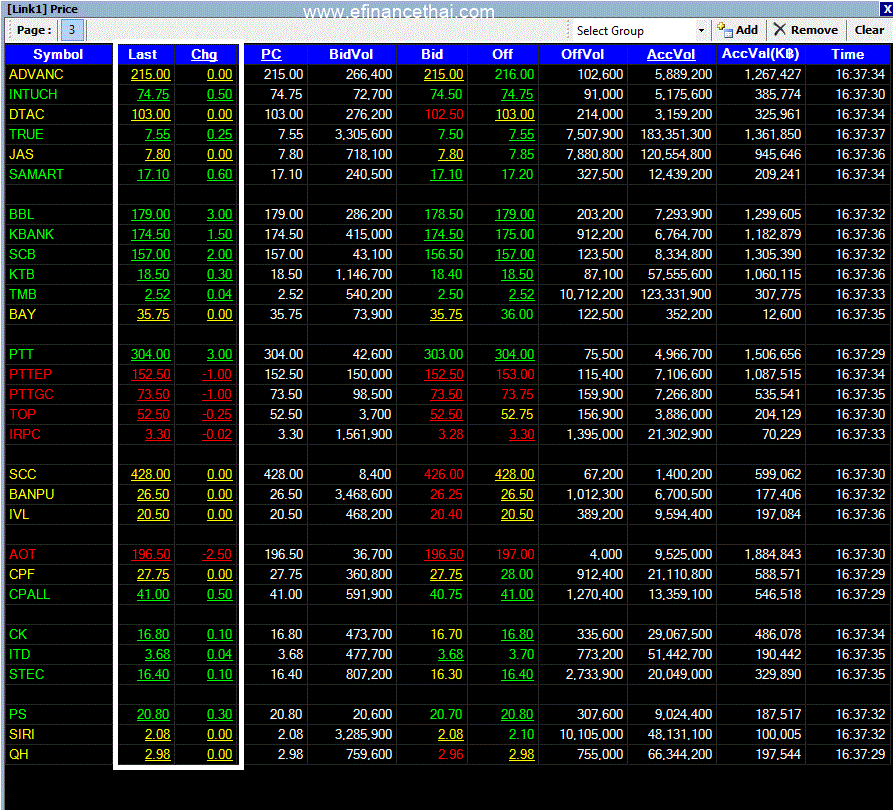Select the BAY symbol

pos(22,314)
